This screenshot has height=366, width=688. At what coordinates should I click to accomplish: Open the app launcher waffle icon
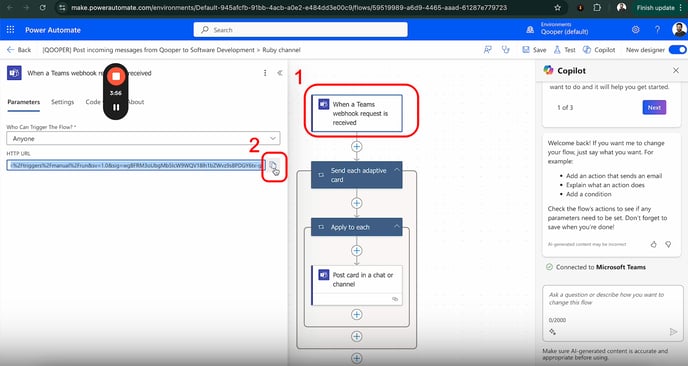(10, 29)
